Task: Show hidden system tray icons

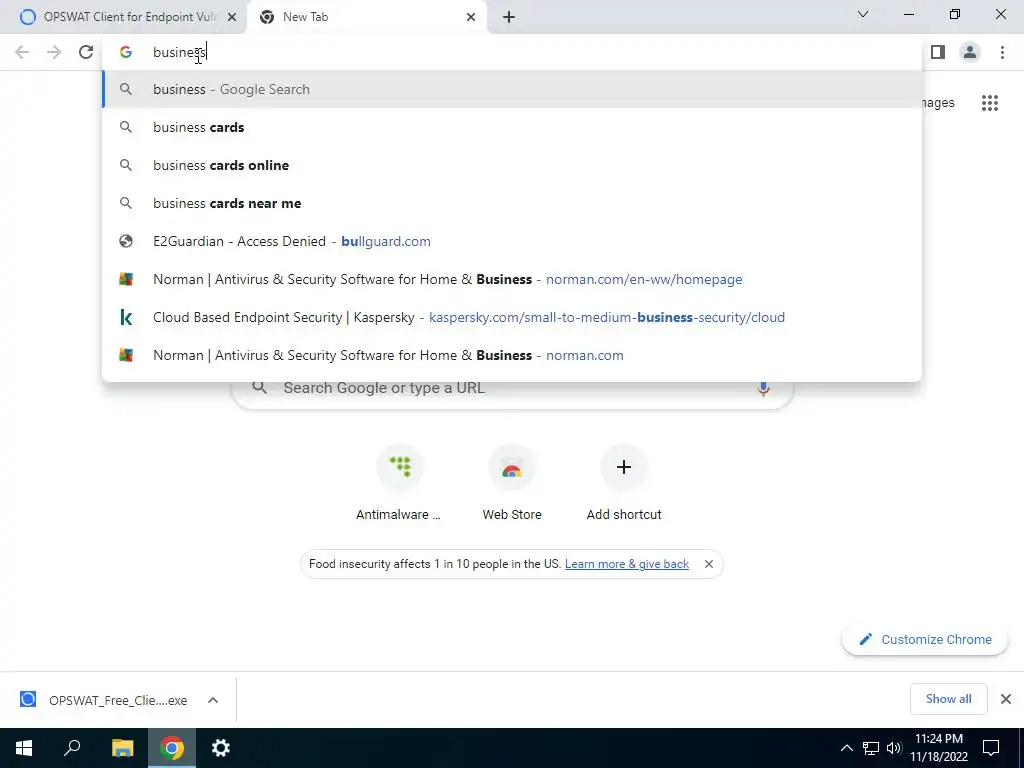Action: click(x=846, y=748)
